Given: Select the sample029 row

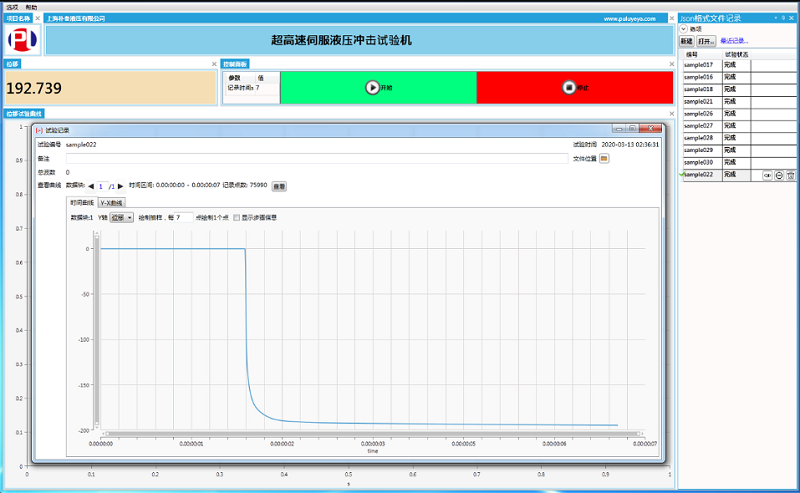Looking at the screenshot, I should (x=739, y=151).
